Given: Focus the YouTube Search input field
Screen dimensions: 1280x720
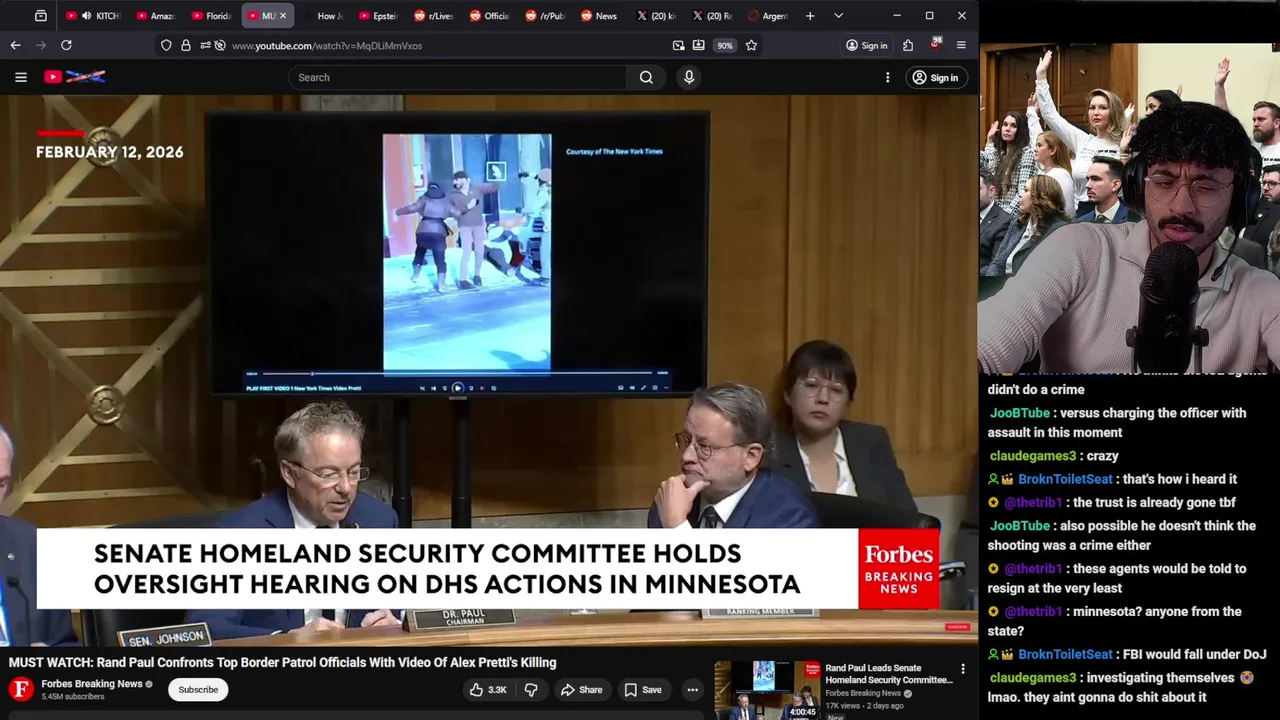Looking at the screenshot, I should click(x=458, y=77).
